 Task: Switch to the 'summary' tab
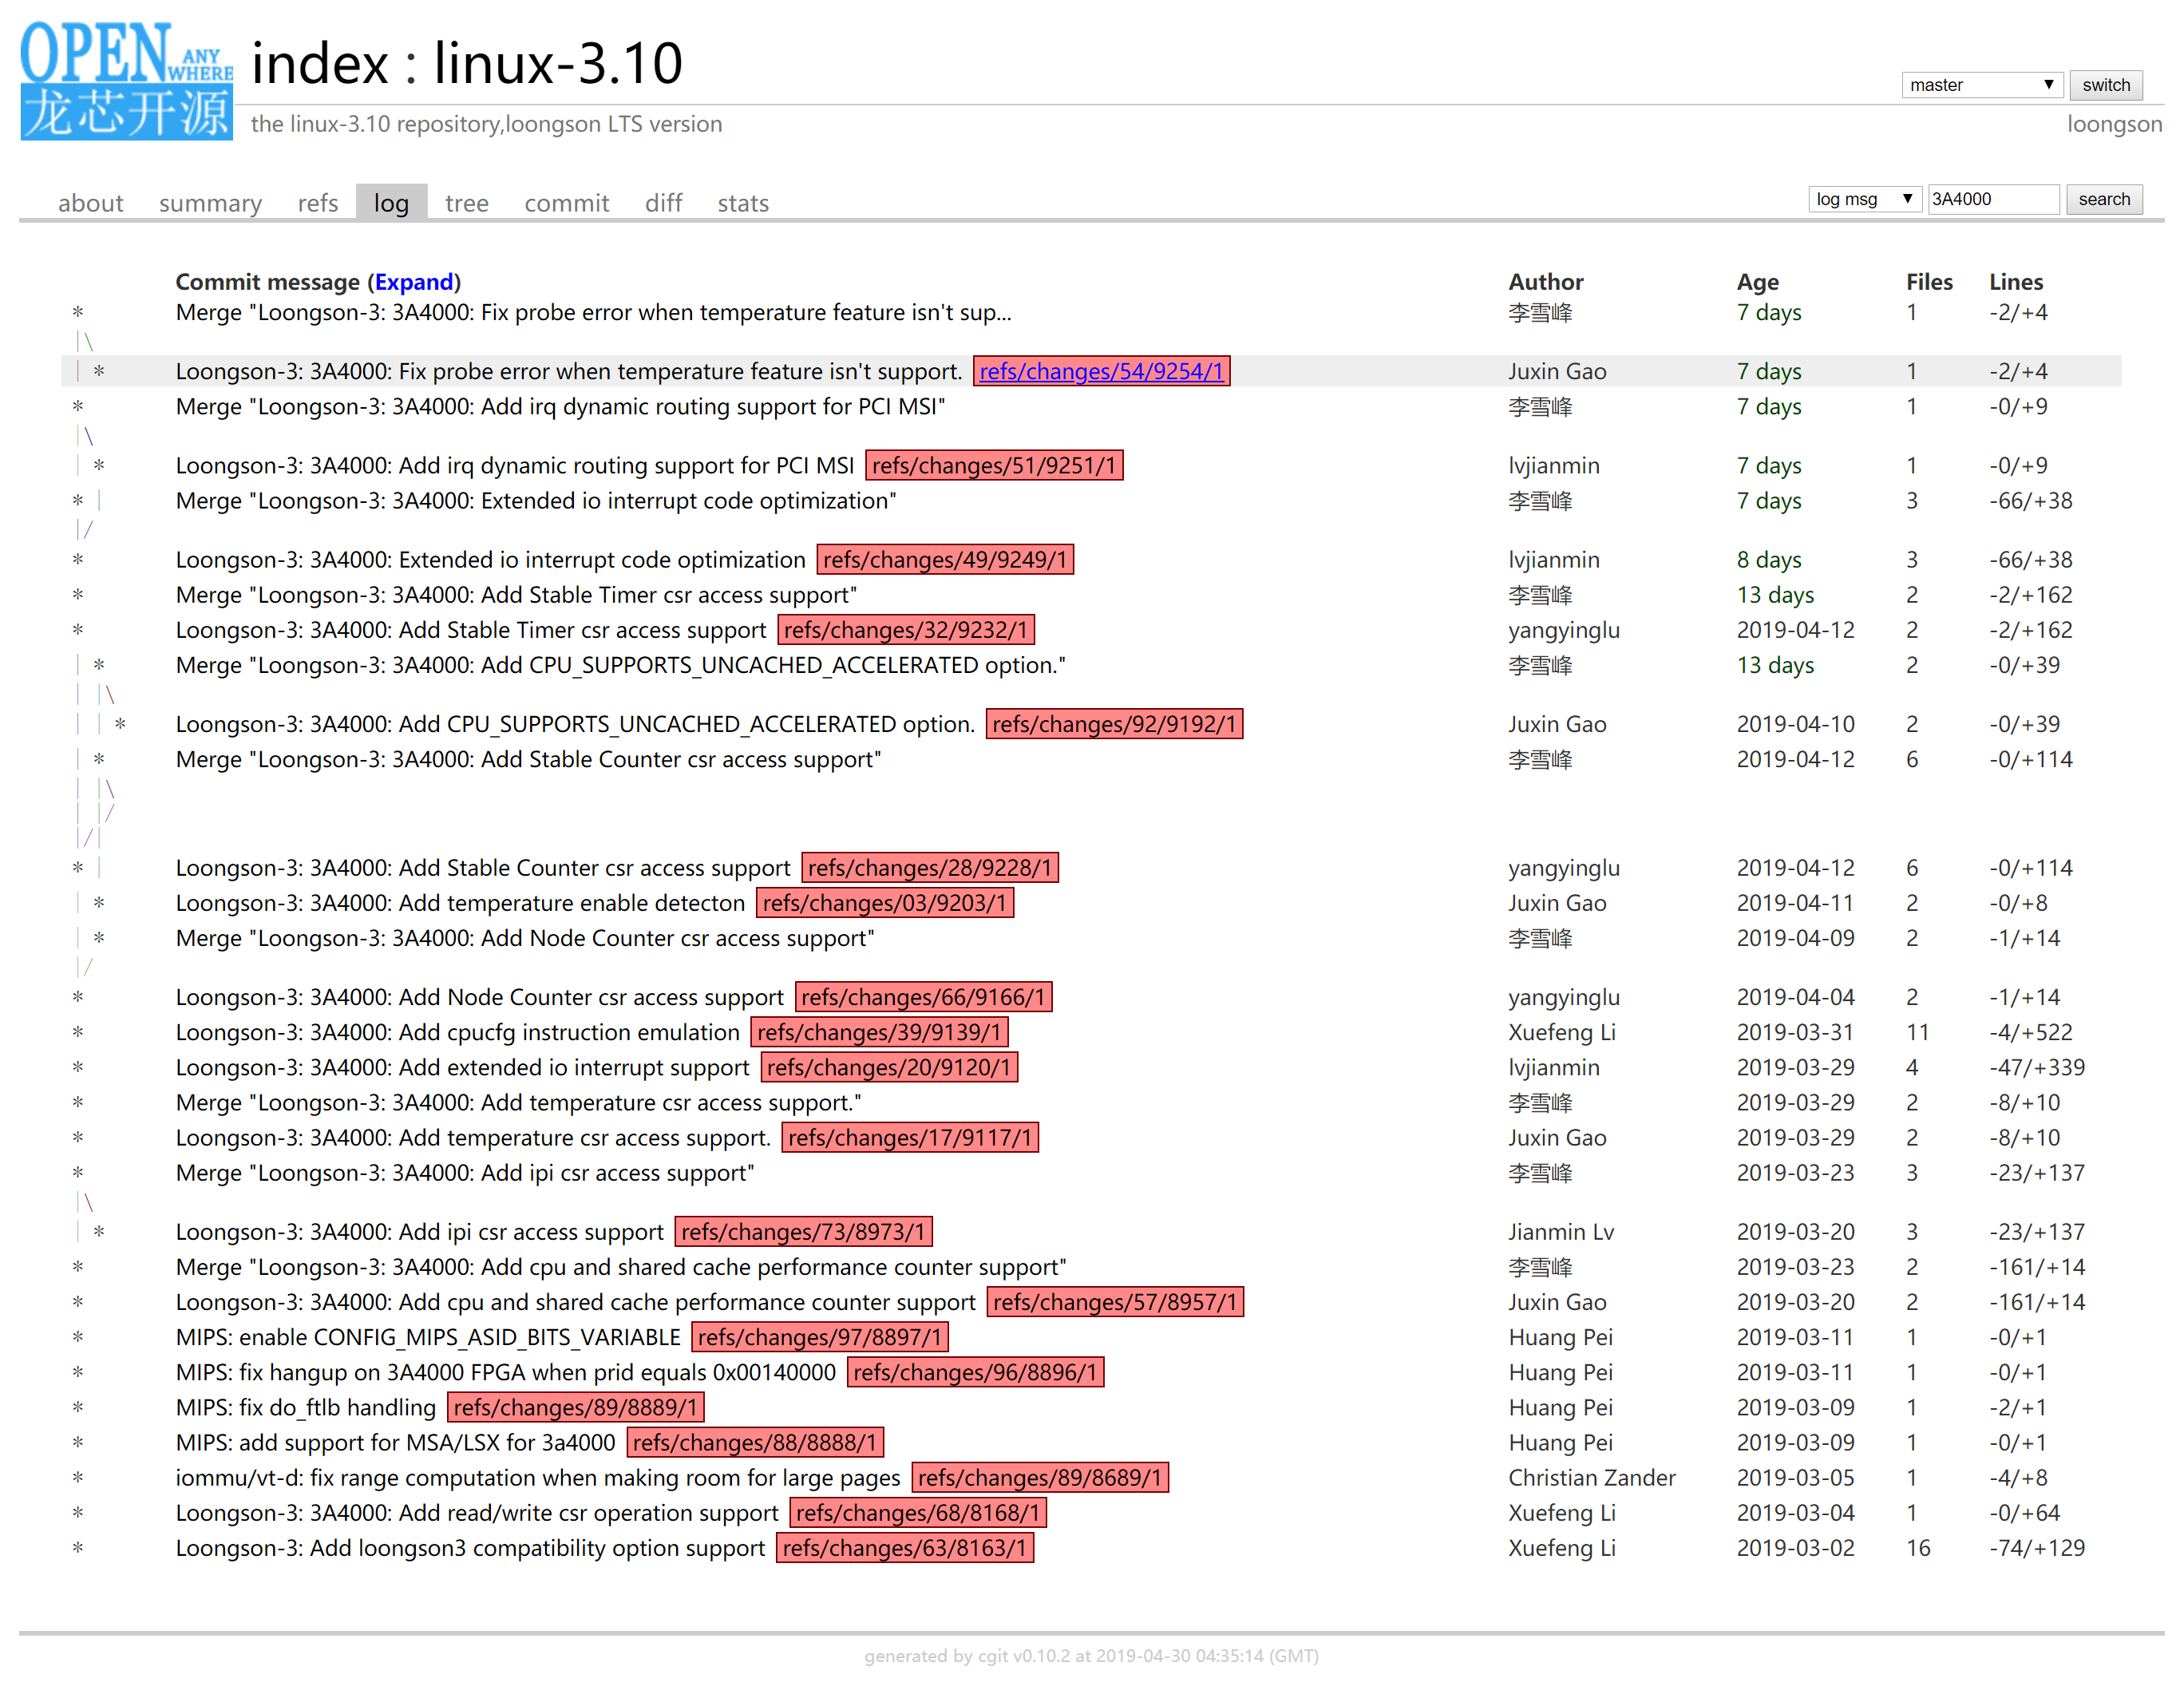pos(209,203)
